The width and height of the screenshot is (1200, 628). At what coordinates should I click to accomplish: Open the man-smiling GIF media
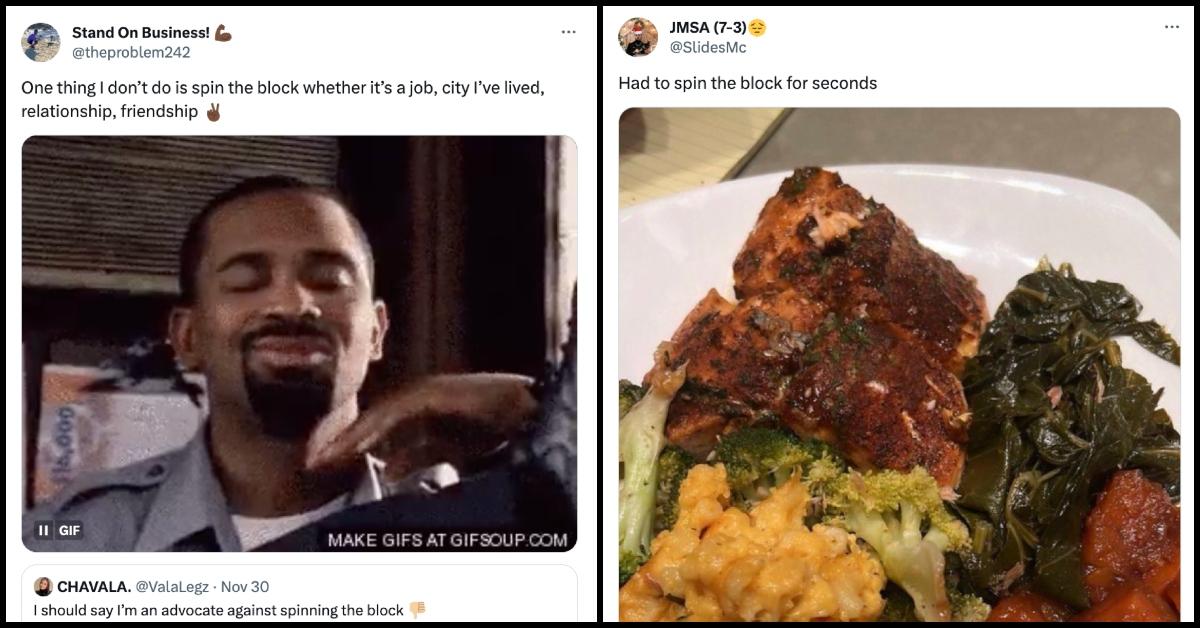pos(299,344)
